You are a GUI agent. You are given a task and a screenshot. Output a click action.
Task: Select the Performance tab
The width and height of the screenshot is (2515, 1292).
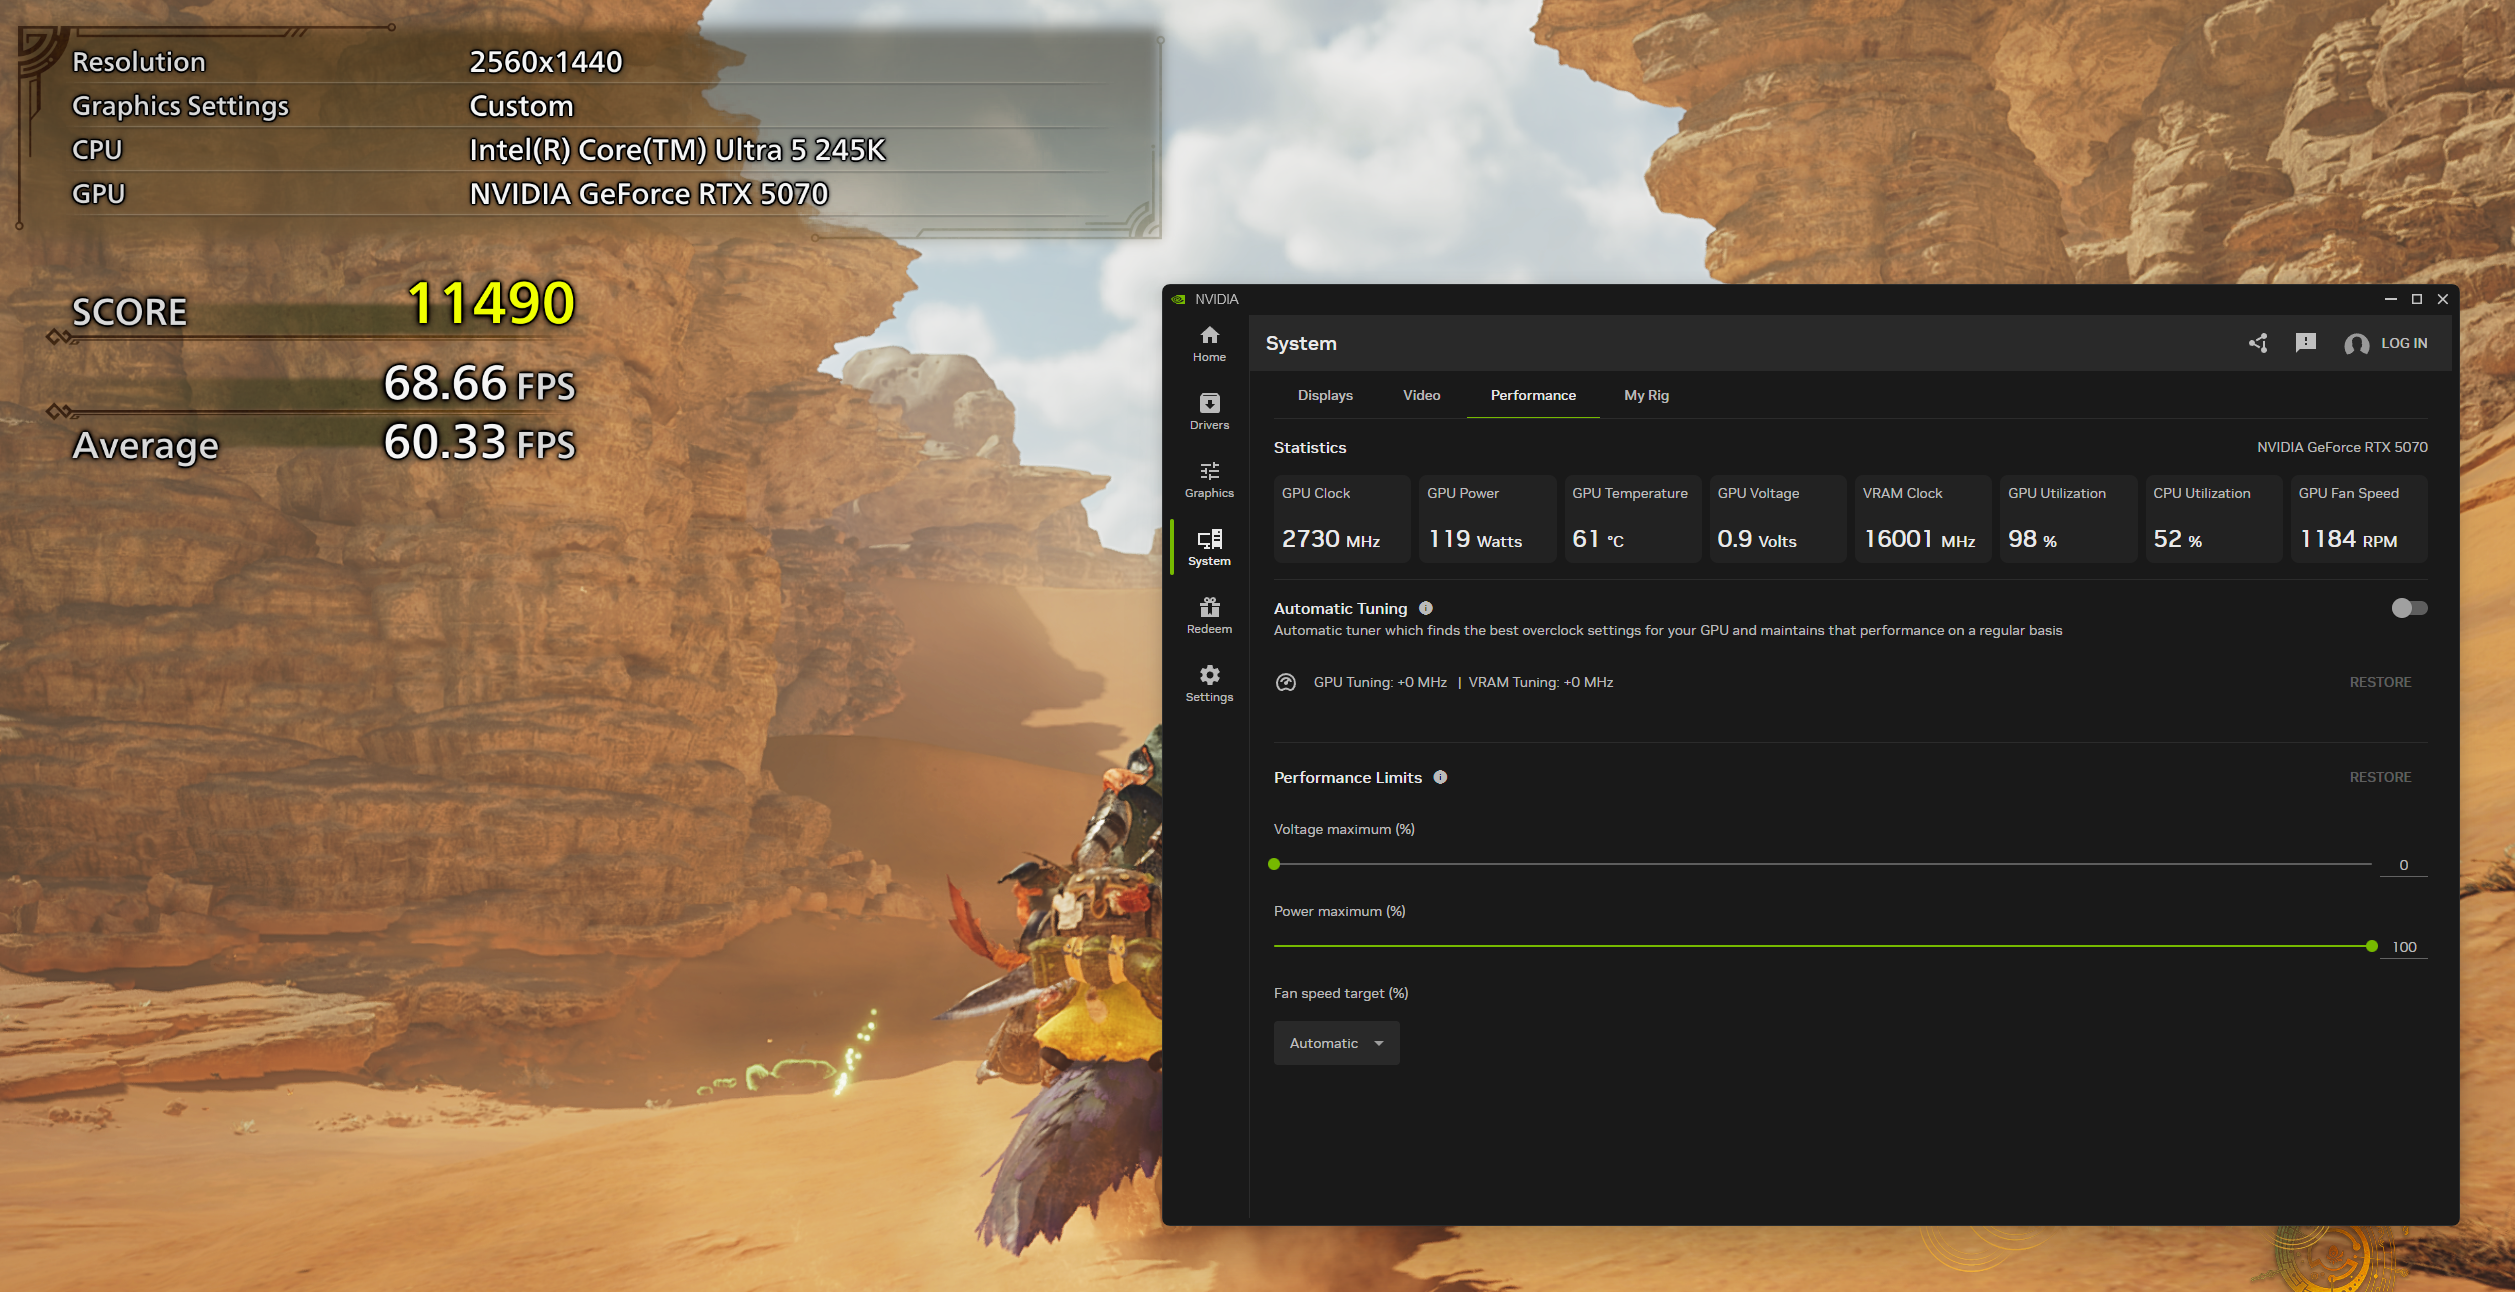[x=1533, y=395]
